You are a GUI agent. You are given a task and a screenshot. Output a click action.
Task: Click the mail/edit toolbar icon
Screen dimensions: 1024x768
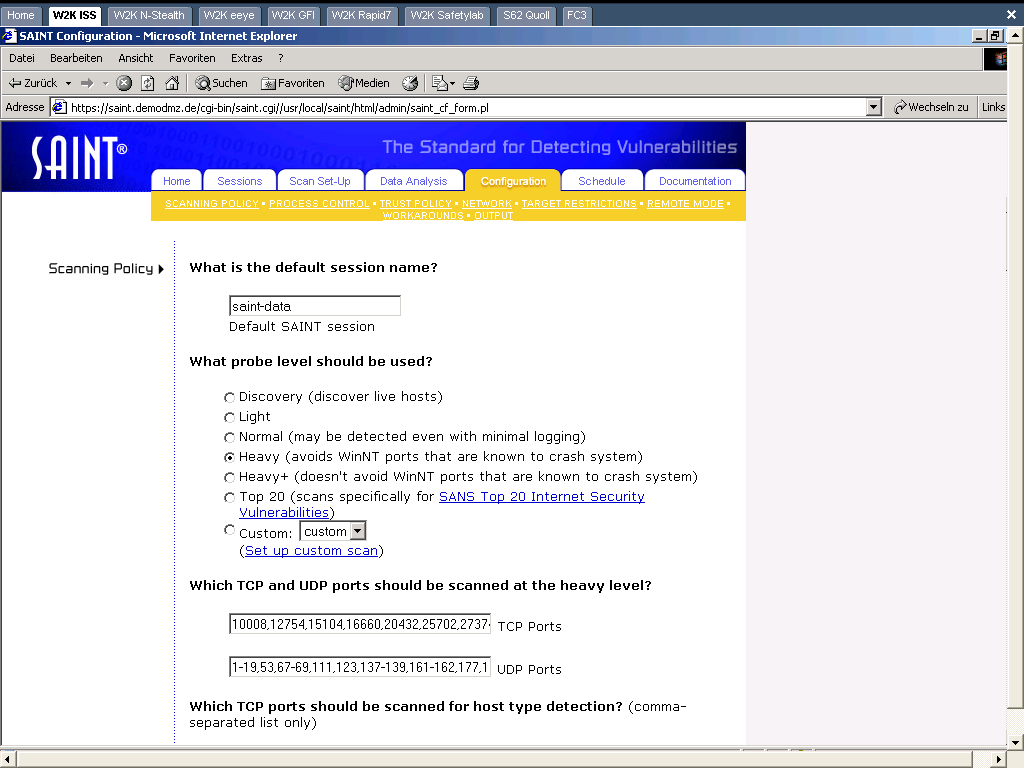pos(440,83)
